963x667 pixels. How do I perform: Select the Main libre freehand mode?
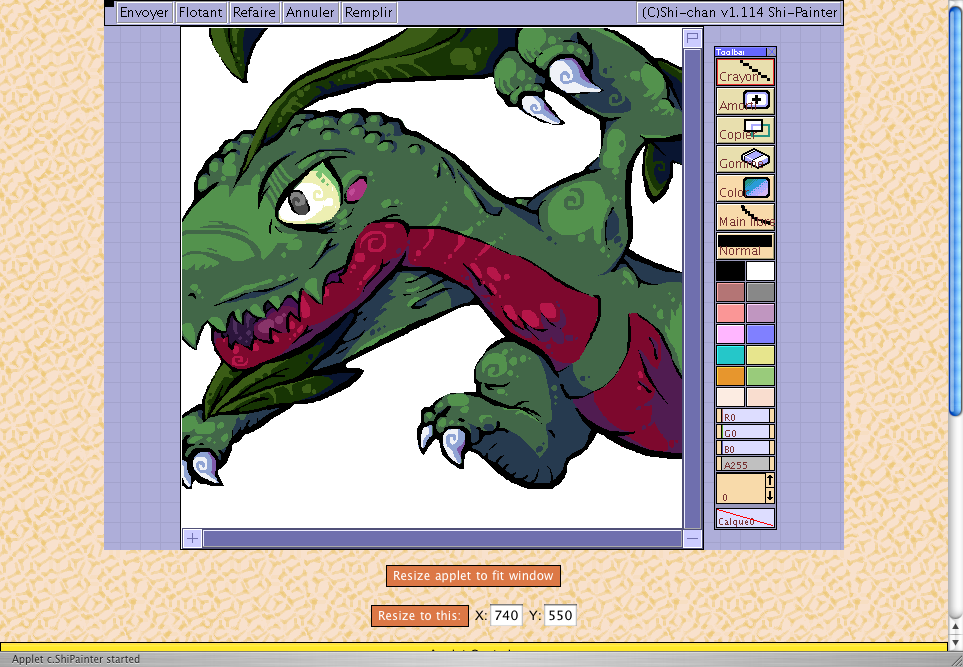pyautogui.click(x=745, y=217)
